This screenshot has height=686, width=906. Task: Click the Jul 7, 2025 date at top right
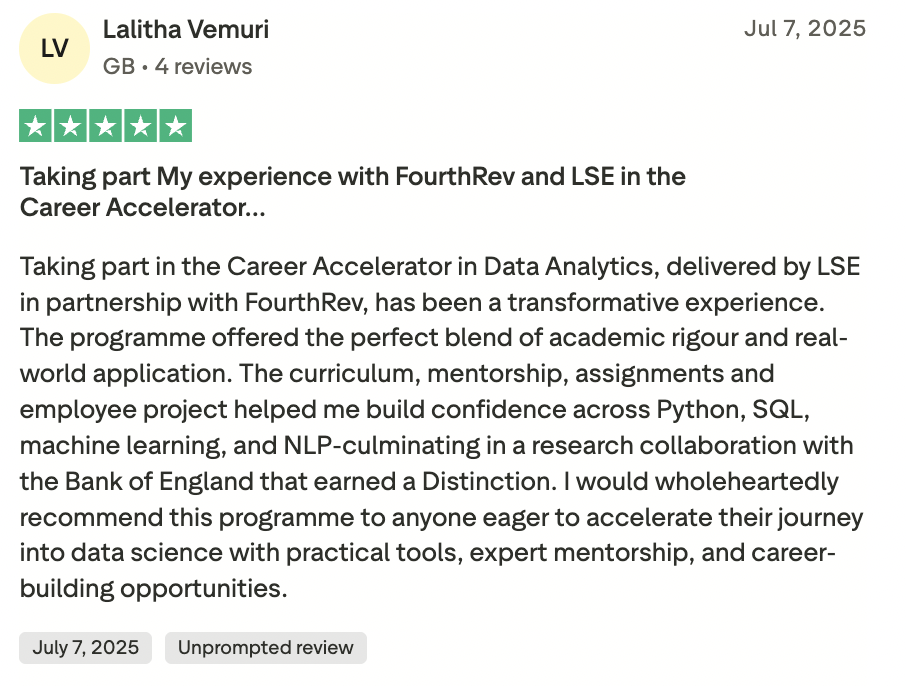804,28
